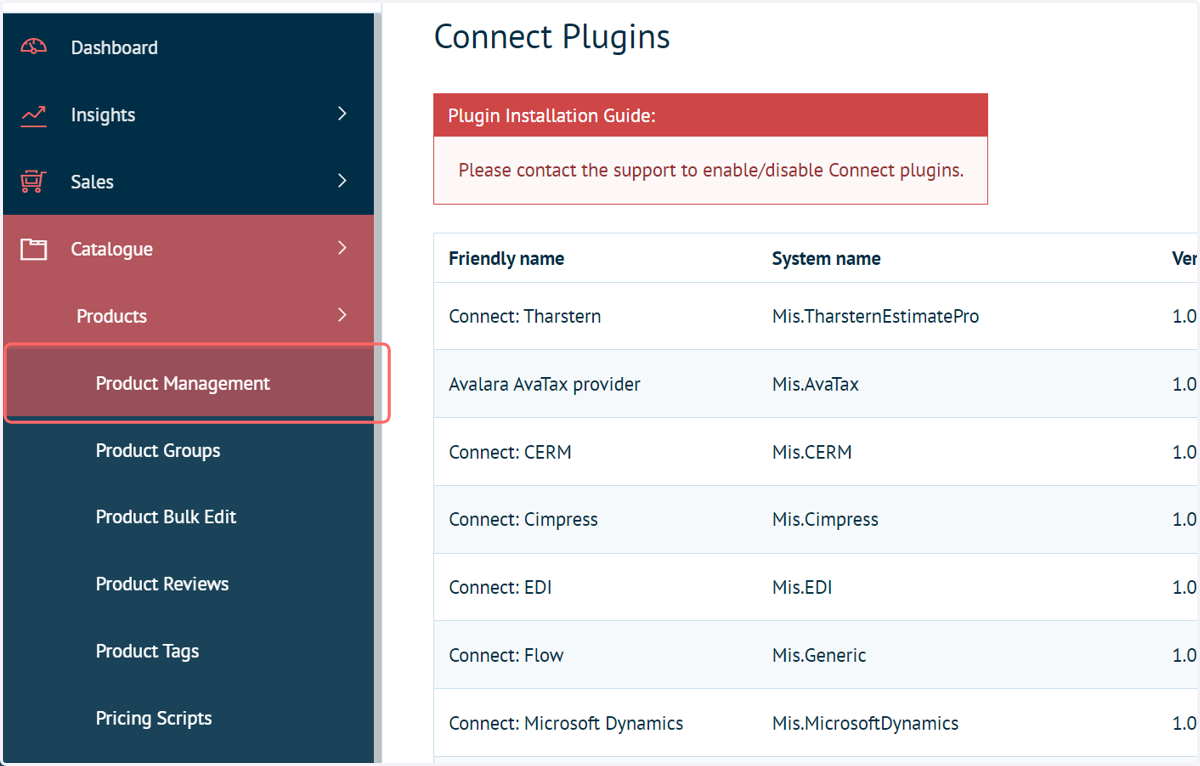The image size is (1200, 766).
Task: Click Mis.EDI system name
Action: click(x=802, y=588)
